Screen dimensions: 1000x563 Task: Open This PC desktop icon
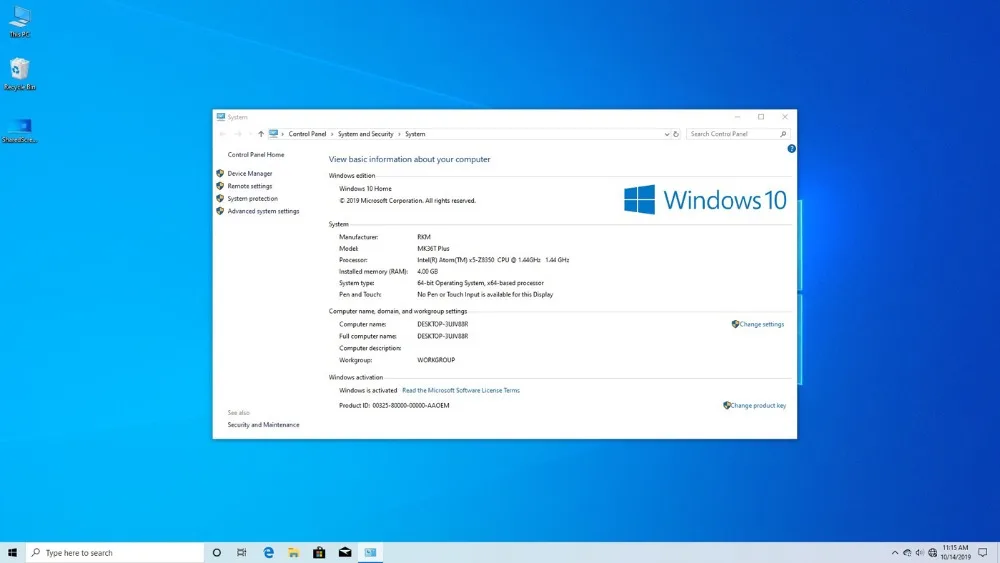(x=20, y=21)
